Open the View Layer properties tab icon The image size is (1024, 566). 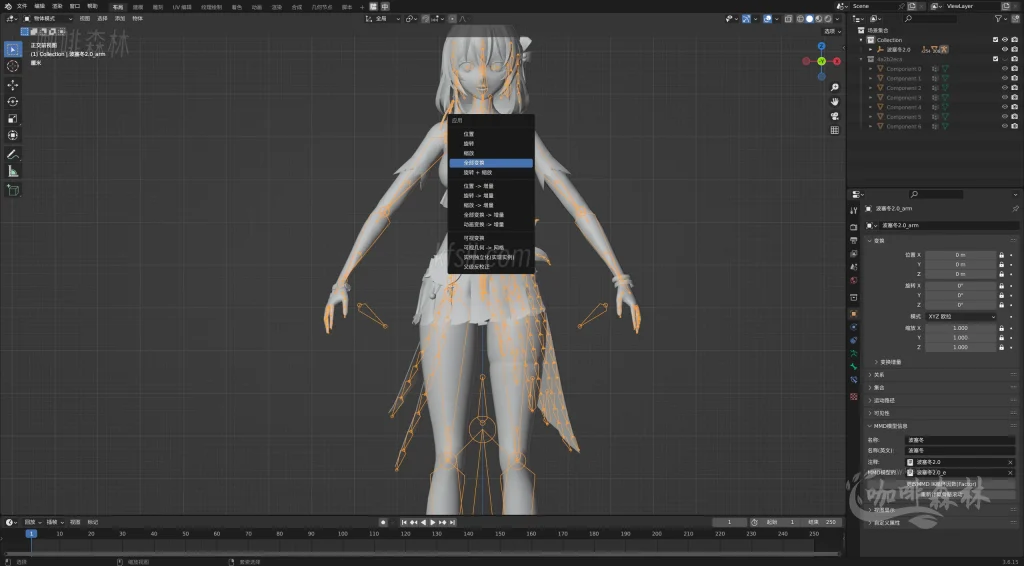(854, 254)
